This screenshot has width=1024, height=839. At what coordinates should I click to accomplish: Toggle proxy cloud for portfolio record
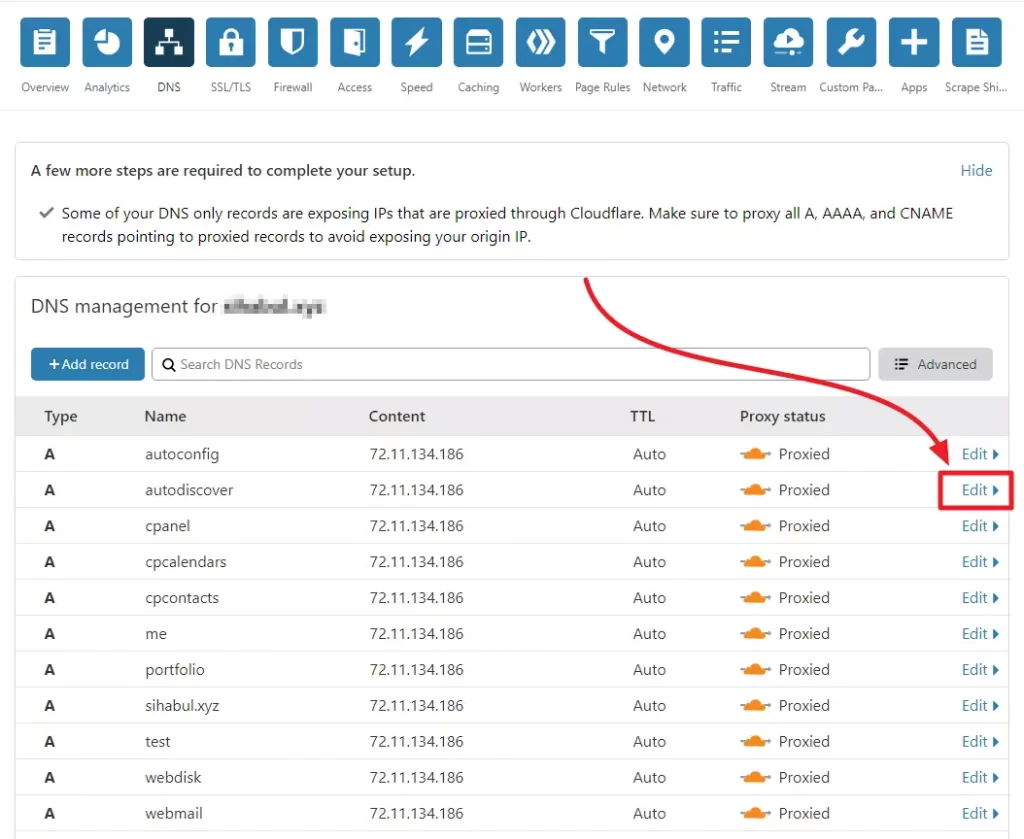756,669
